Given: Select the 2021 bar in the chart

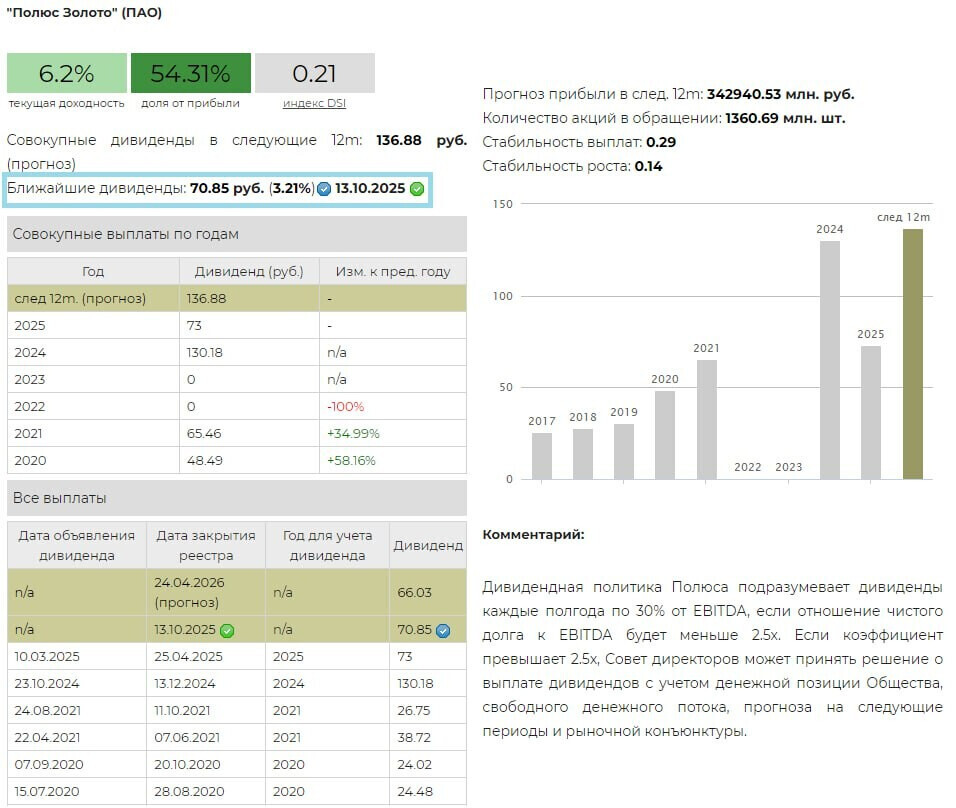Looking at the screenshot, I should (707, 419).
